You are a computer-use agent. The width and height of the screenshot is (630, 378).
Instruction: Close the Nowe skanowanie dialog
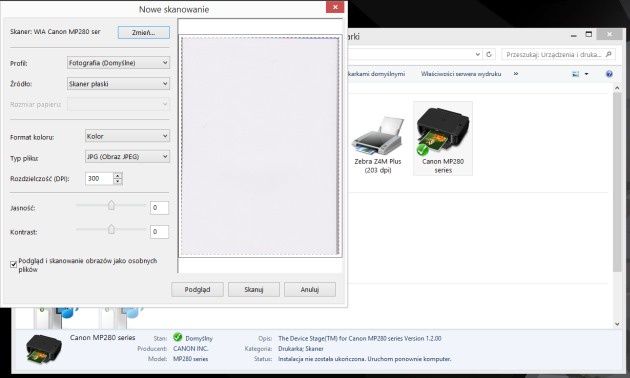tap(335, 7)
